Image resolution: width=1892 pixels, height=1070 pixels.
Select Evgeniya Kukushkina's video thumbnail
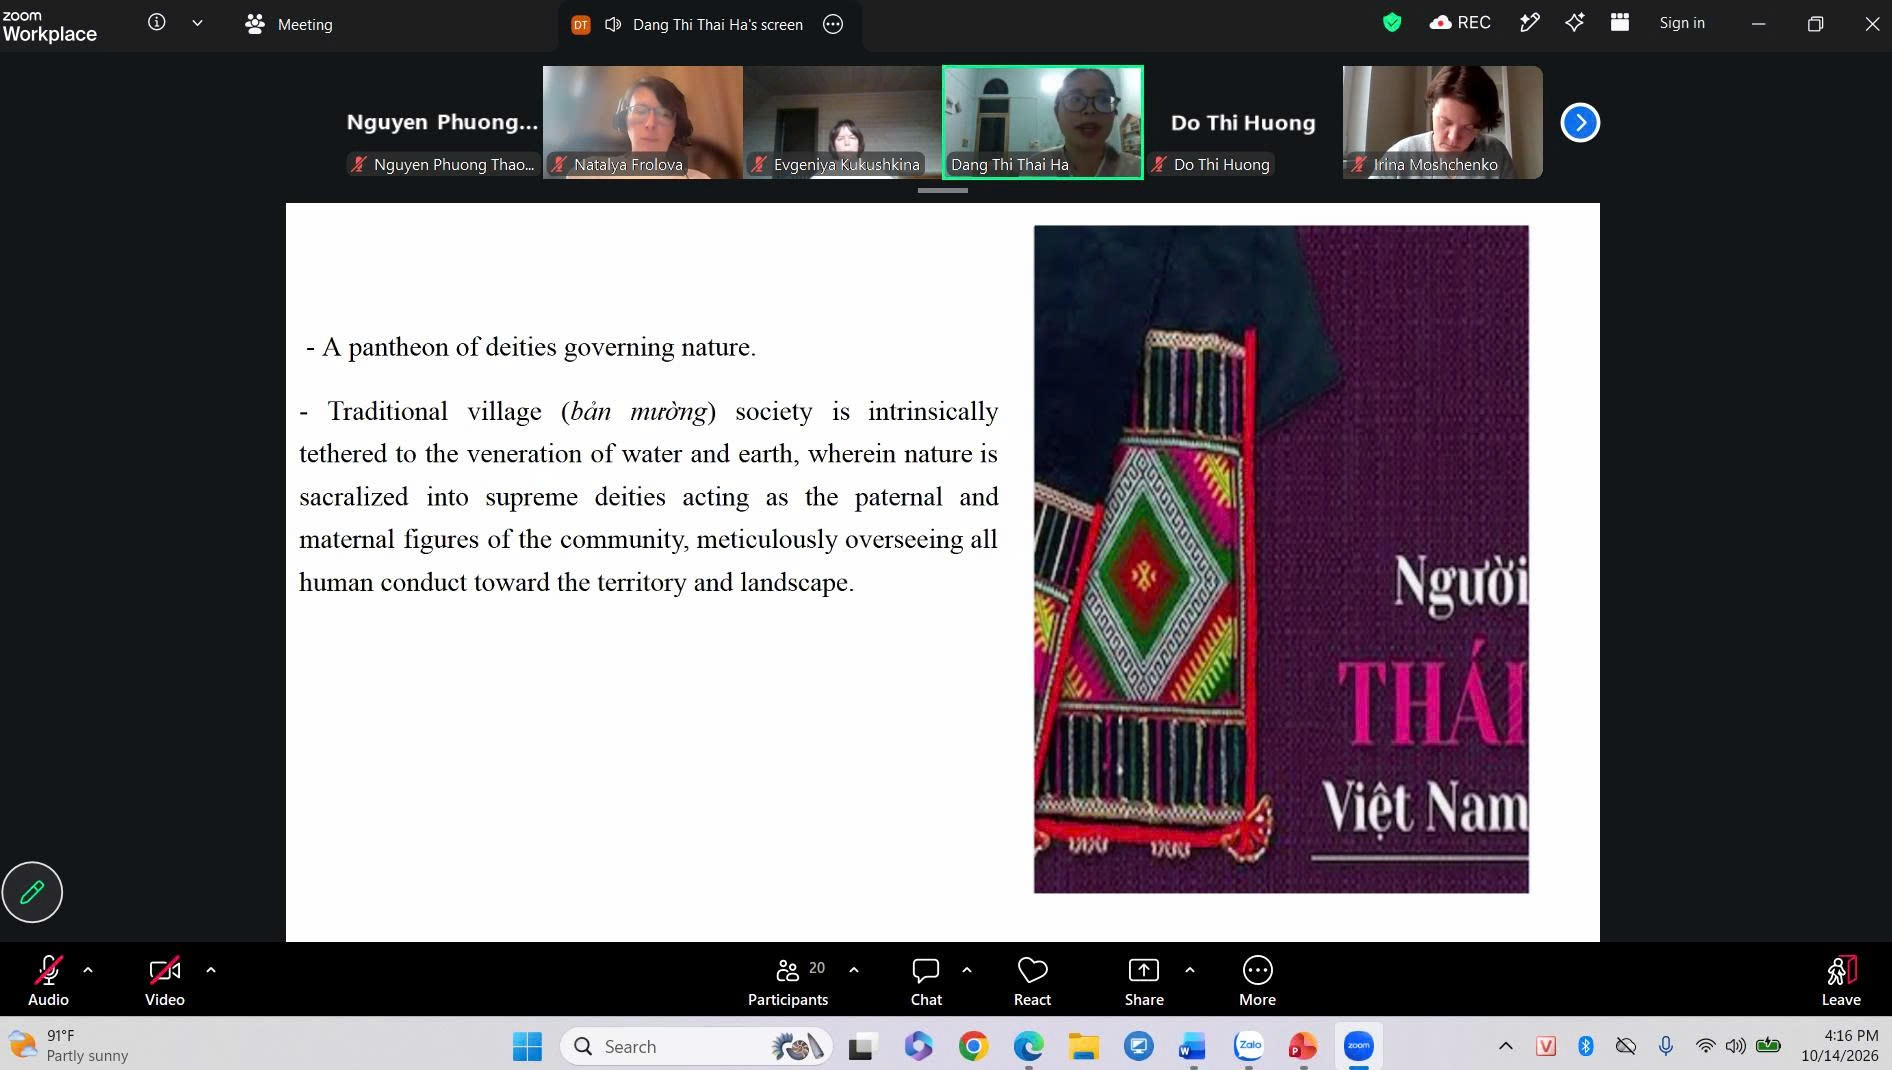pos(843,122)
